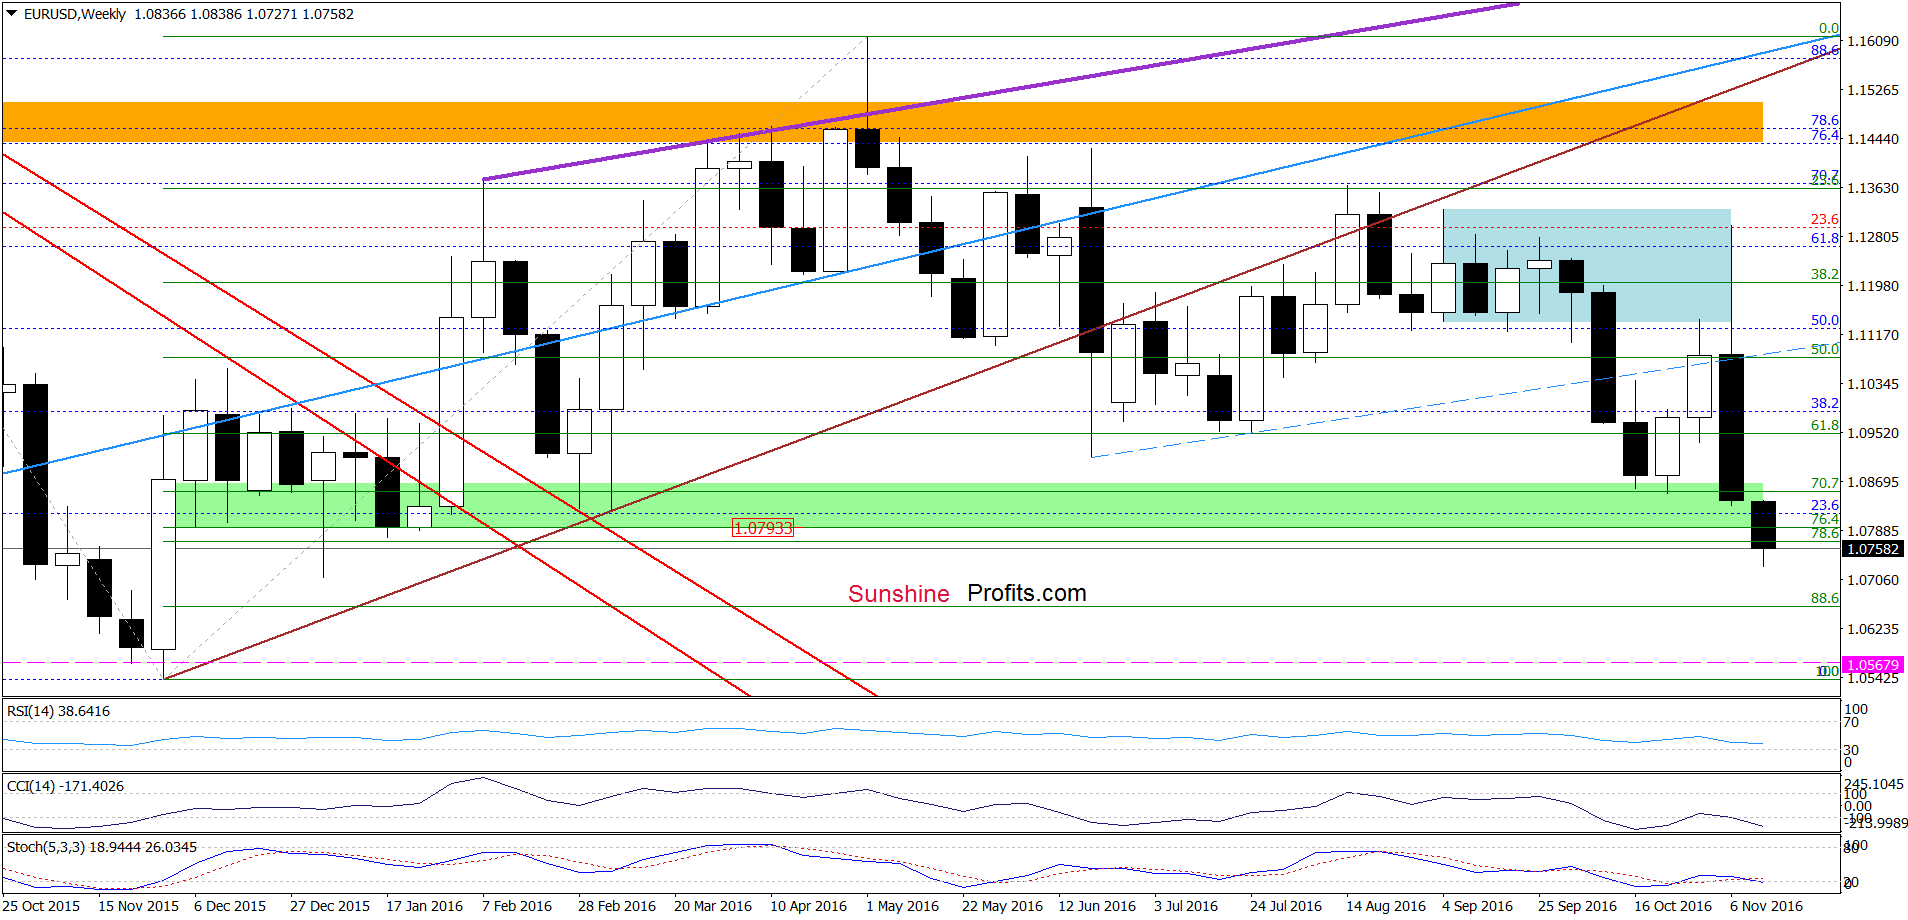
Task: Click the 22 May 2016 date label
Action: click(1002, 906)
